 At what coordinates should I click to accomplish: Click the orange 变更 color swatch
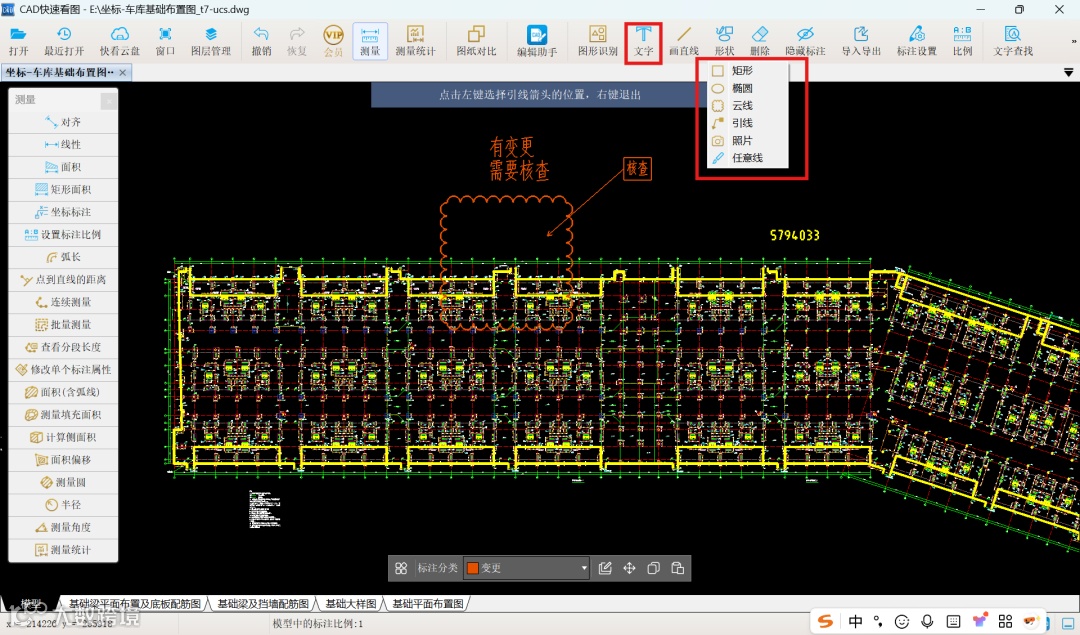(473, 568)
